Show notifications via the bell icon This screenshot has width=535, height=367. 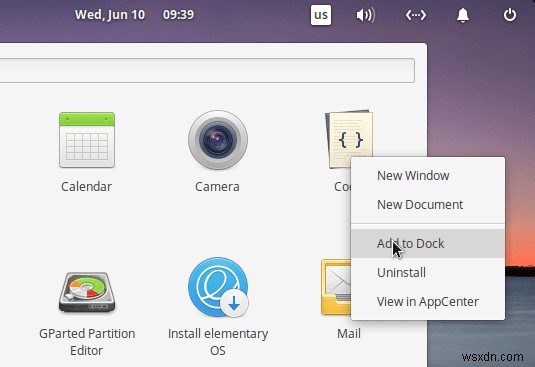click(x=463, y=15)
